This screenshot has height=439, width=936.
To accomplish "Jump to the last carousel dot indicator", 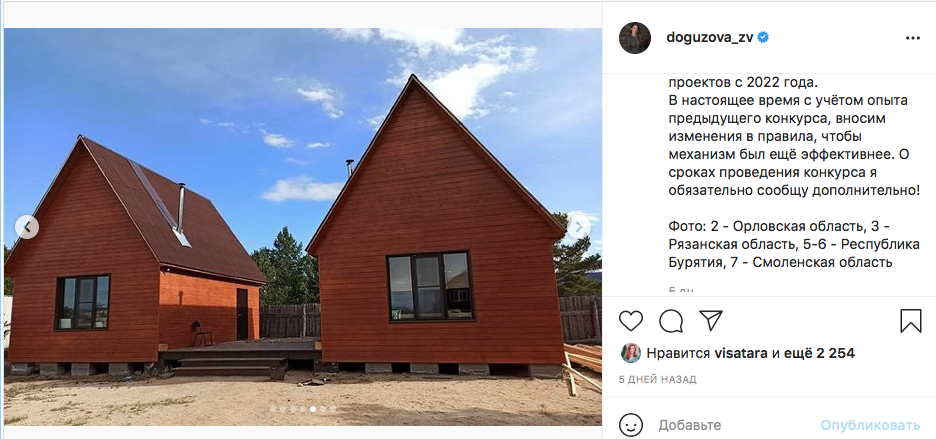I will [332, 409].
